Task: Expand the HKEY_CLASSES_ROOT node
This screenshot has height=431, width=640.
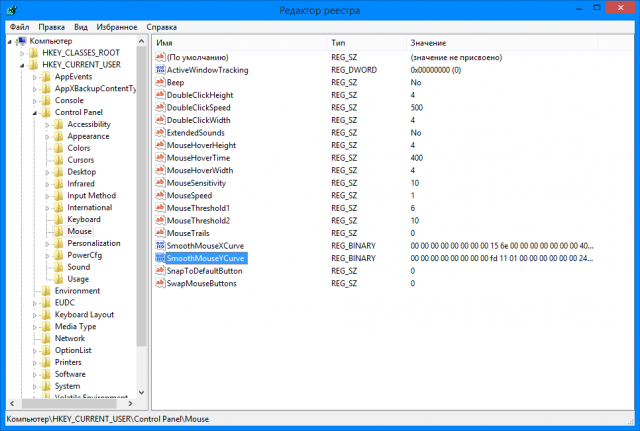Action: [22, 53]
